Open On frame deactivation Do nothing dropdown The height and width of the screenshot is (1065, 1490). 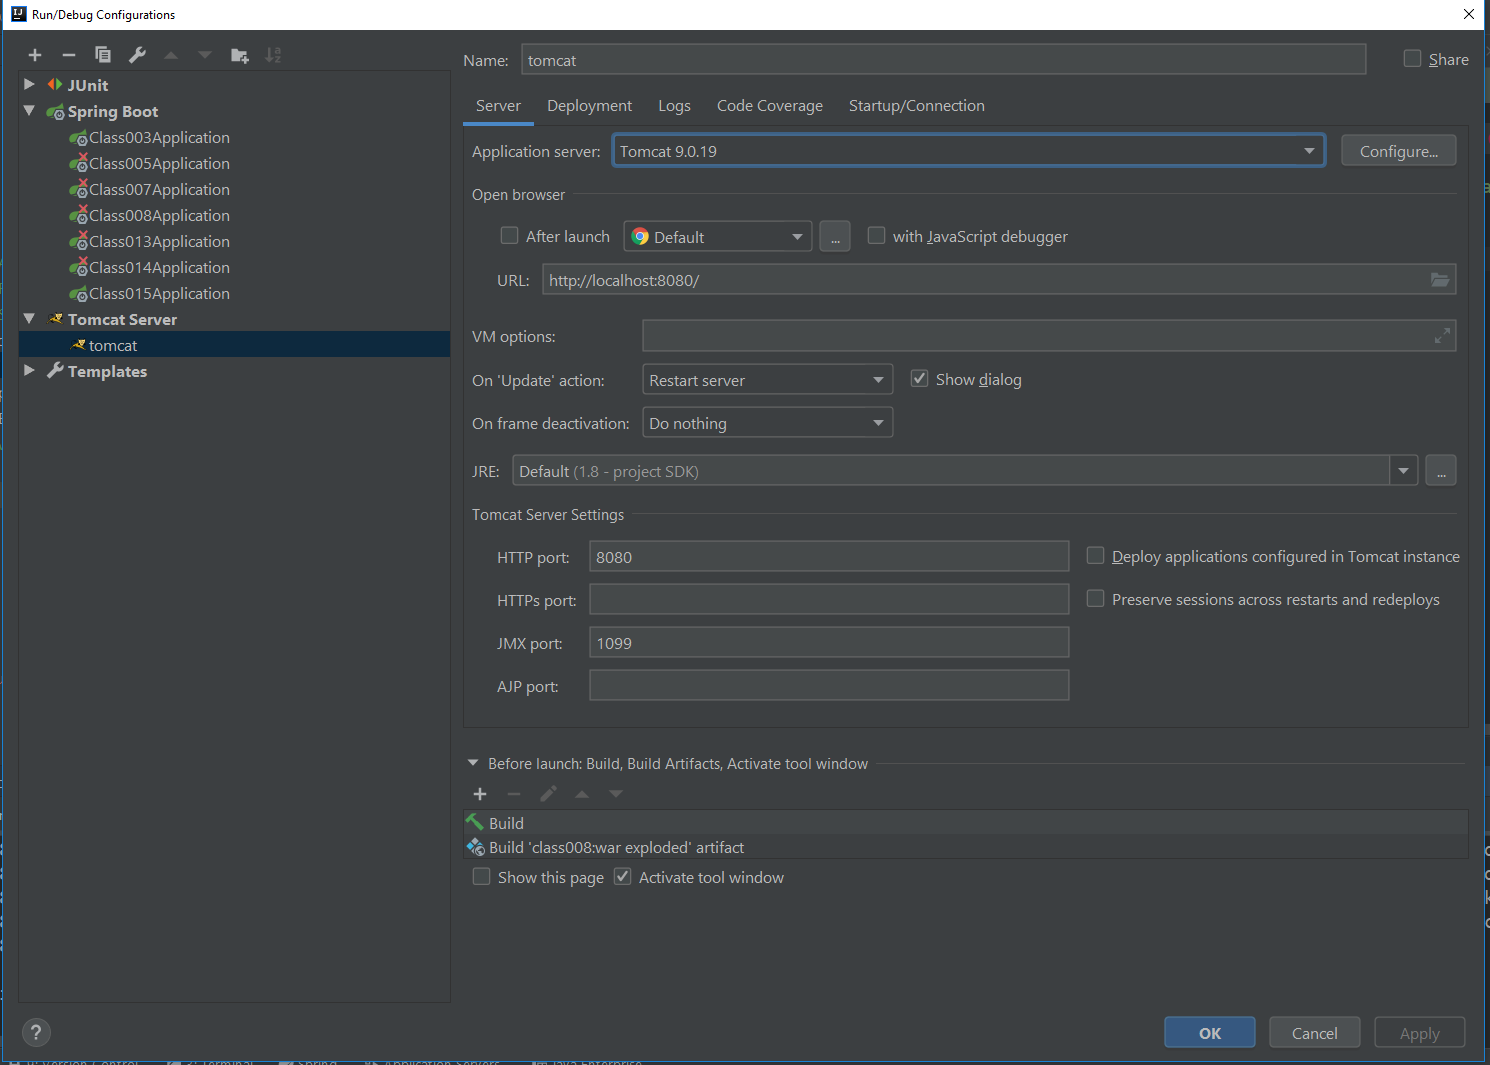click(x=767, y=423)
